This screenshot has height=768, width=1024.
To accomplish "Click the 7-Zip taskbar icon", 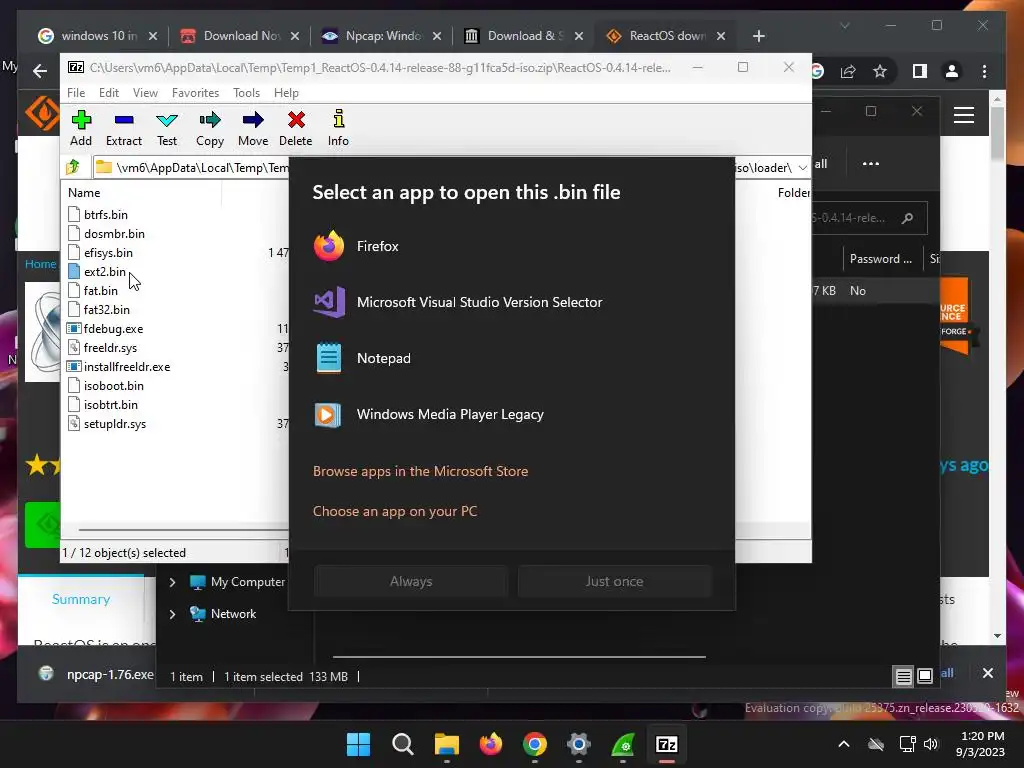I will point(667,744).
